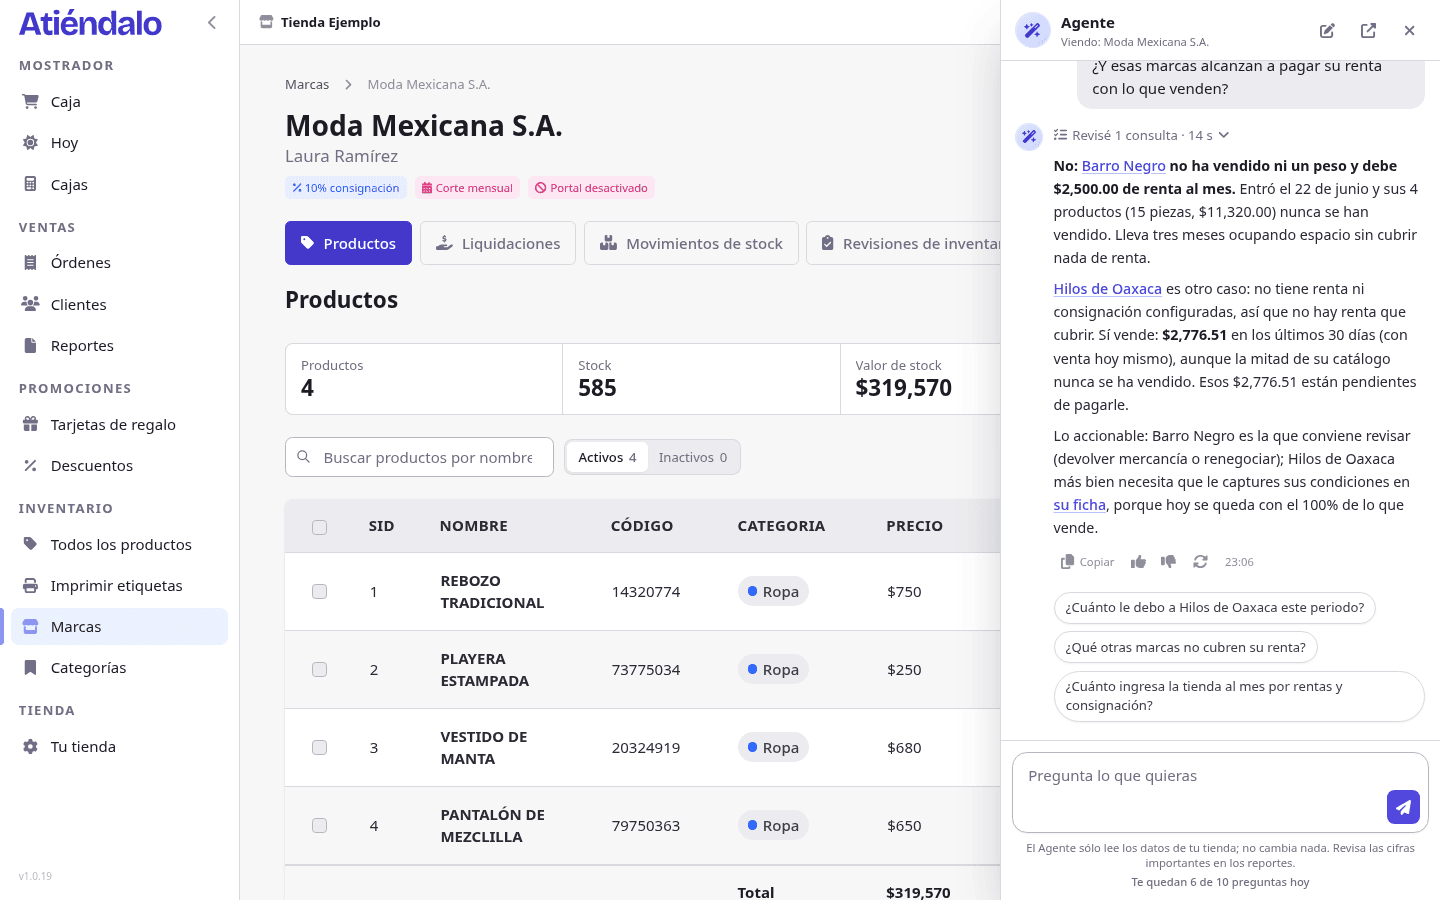Copy the agent response with Copiar

pos(1087,562)
